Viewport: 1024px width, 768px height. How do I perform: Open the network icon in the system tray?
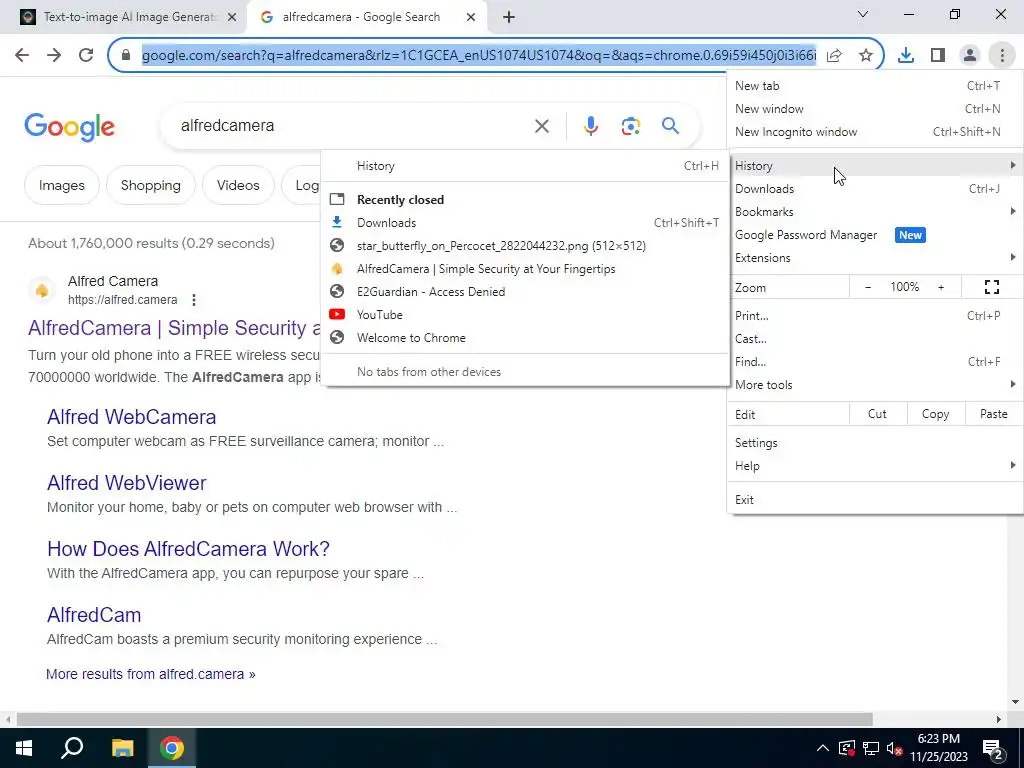(871, 748)
